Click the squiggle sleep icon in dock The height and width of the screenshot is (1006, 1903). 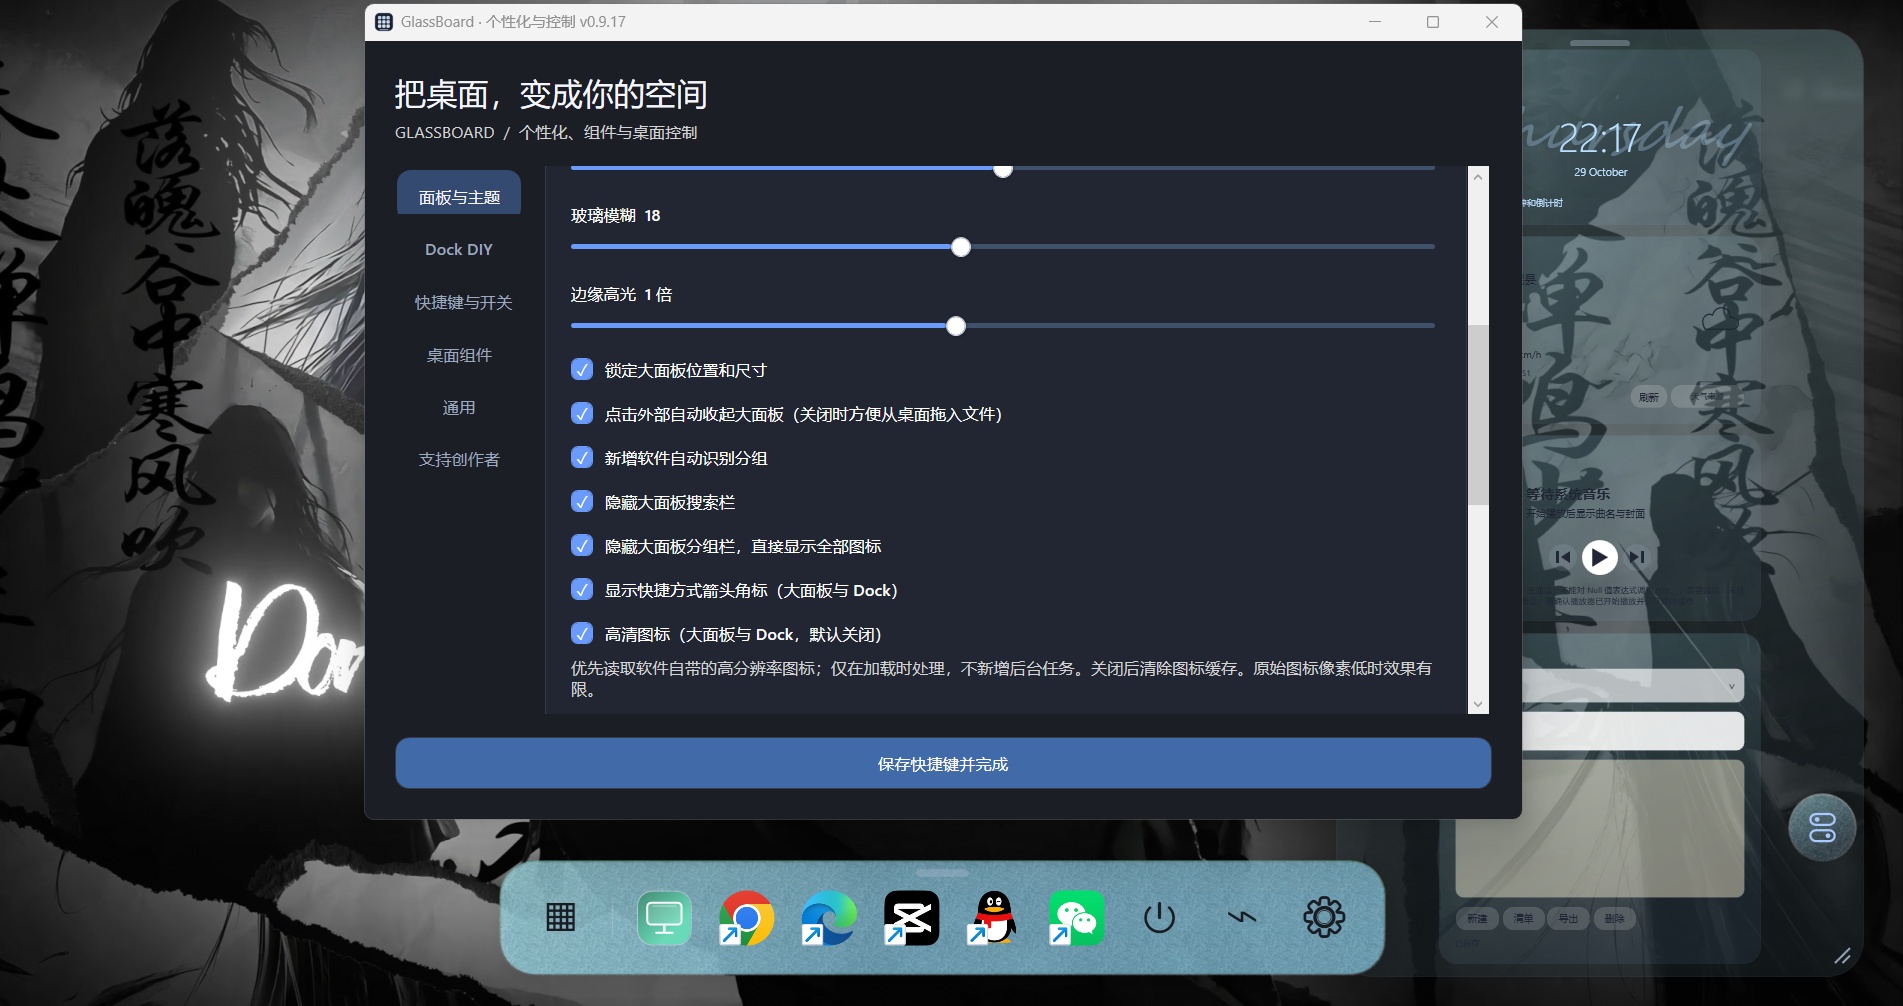coord(1242,917)
